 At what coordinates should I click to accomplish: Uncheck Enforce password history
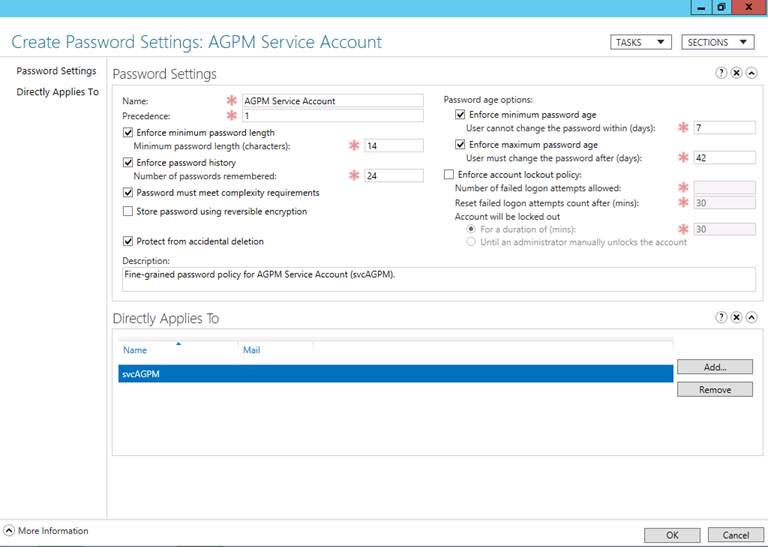click(x=127, y=162)
